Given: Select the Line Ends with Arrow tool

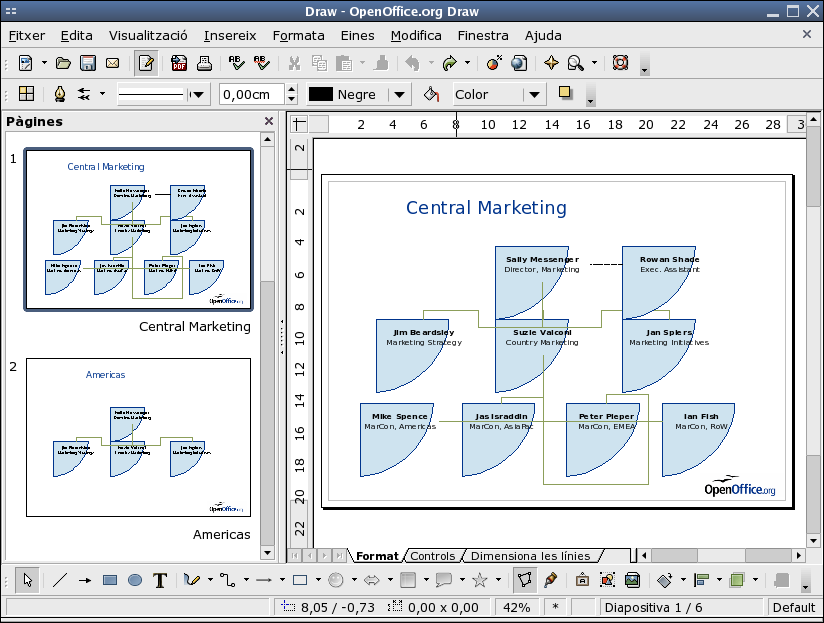Looking at the screenshot, I should [x=85, y=580].
